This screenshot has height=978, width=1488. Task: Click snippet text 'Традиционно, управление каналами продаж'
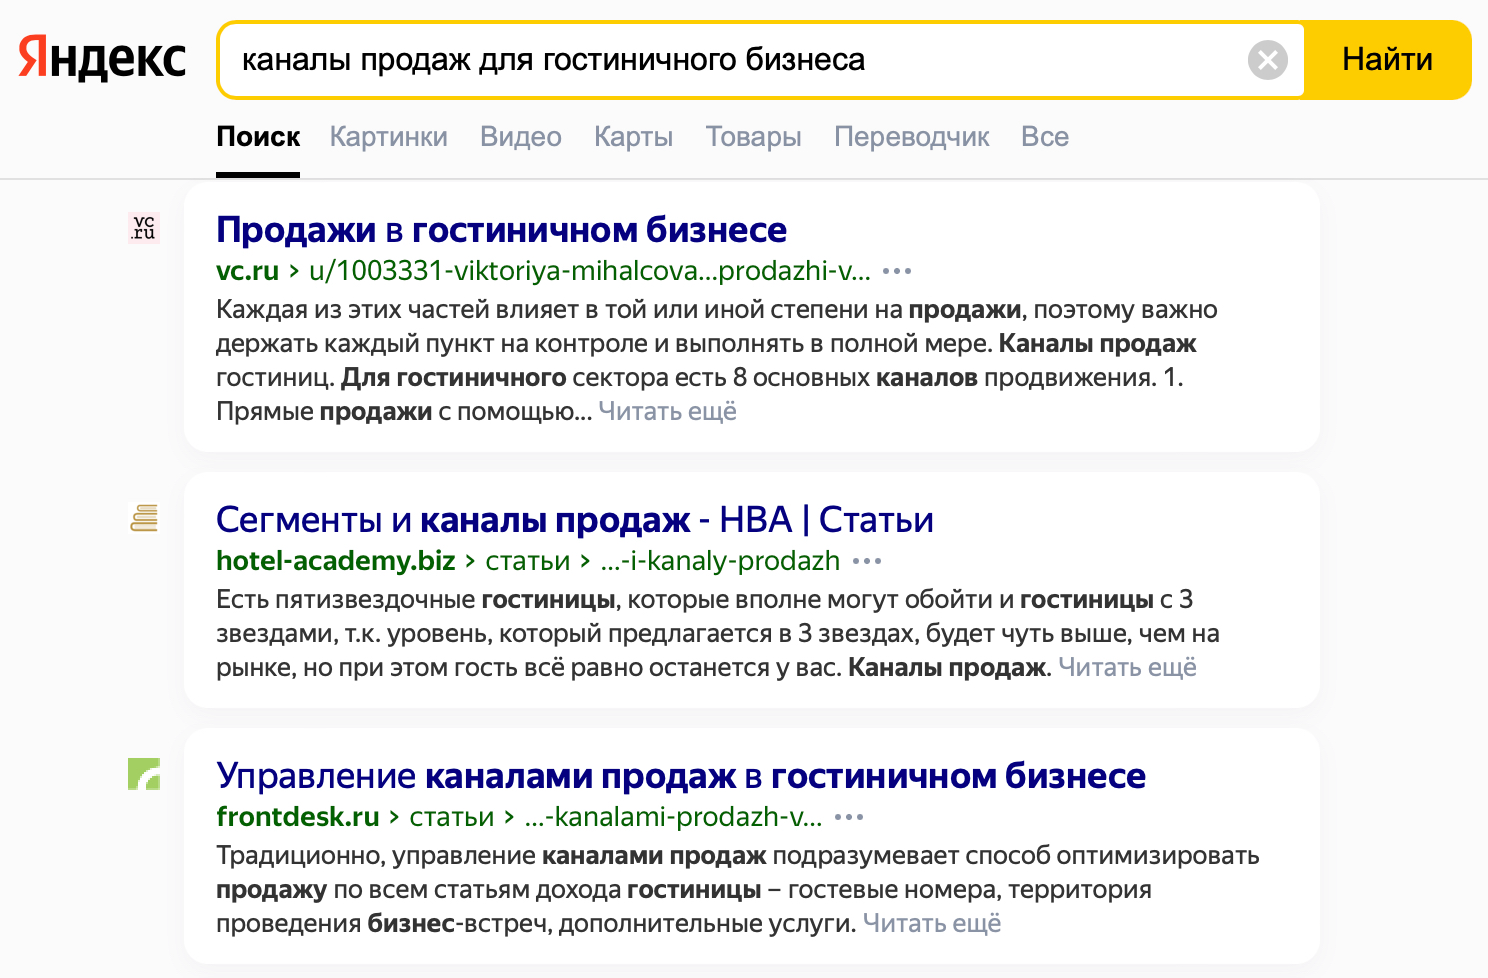coord(491,856)
